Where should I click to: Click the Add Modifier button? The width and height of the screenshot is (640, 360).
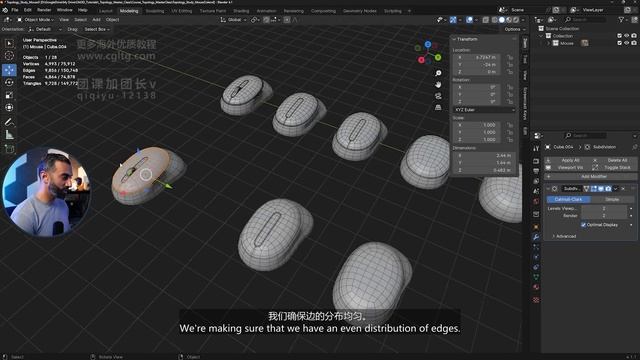(x=591, y=177)
